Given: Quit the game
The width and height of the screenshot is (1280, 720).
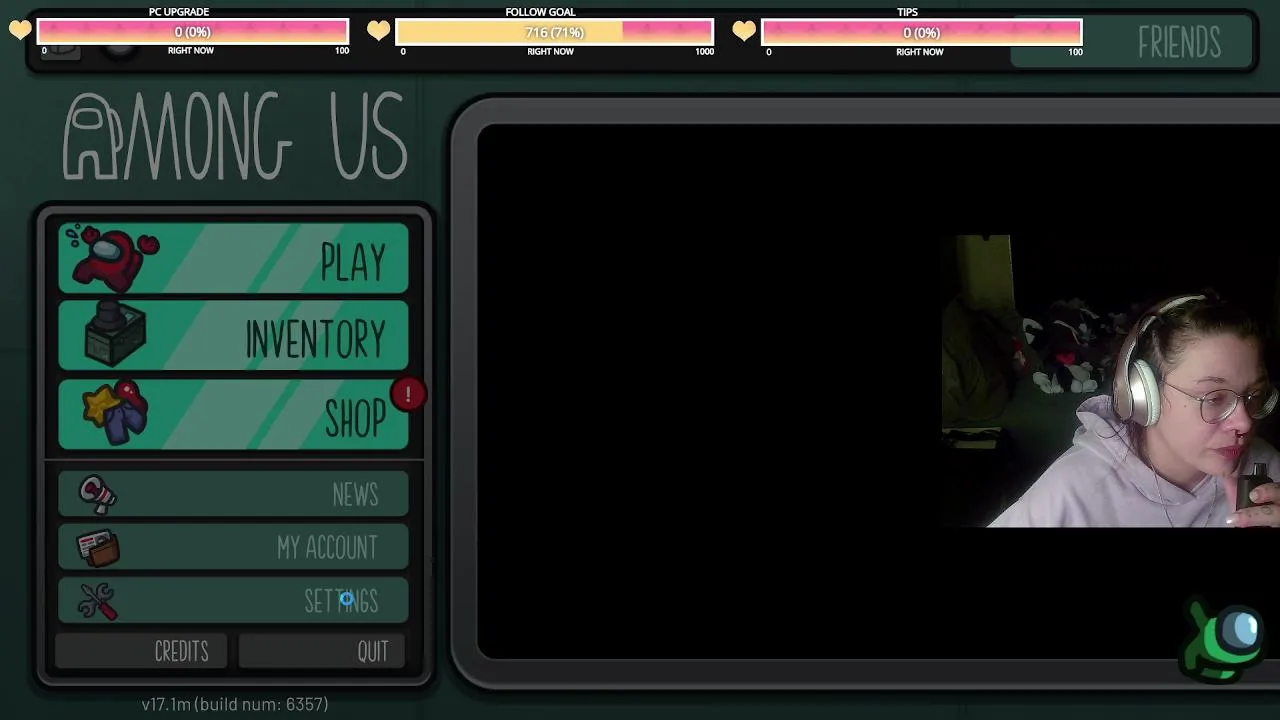Looking at the screenshot, I should [321, 651].
